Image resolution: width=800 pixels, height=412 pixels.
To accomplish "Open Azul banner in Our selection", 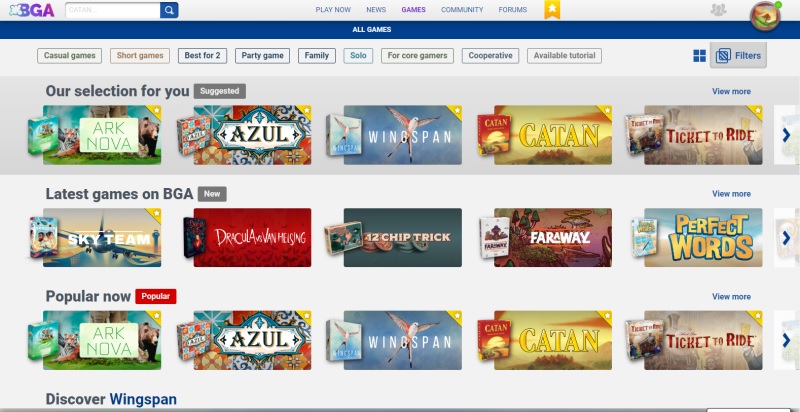I will pos(252,135).
